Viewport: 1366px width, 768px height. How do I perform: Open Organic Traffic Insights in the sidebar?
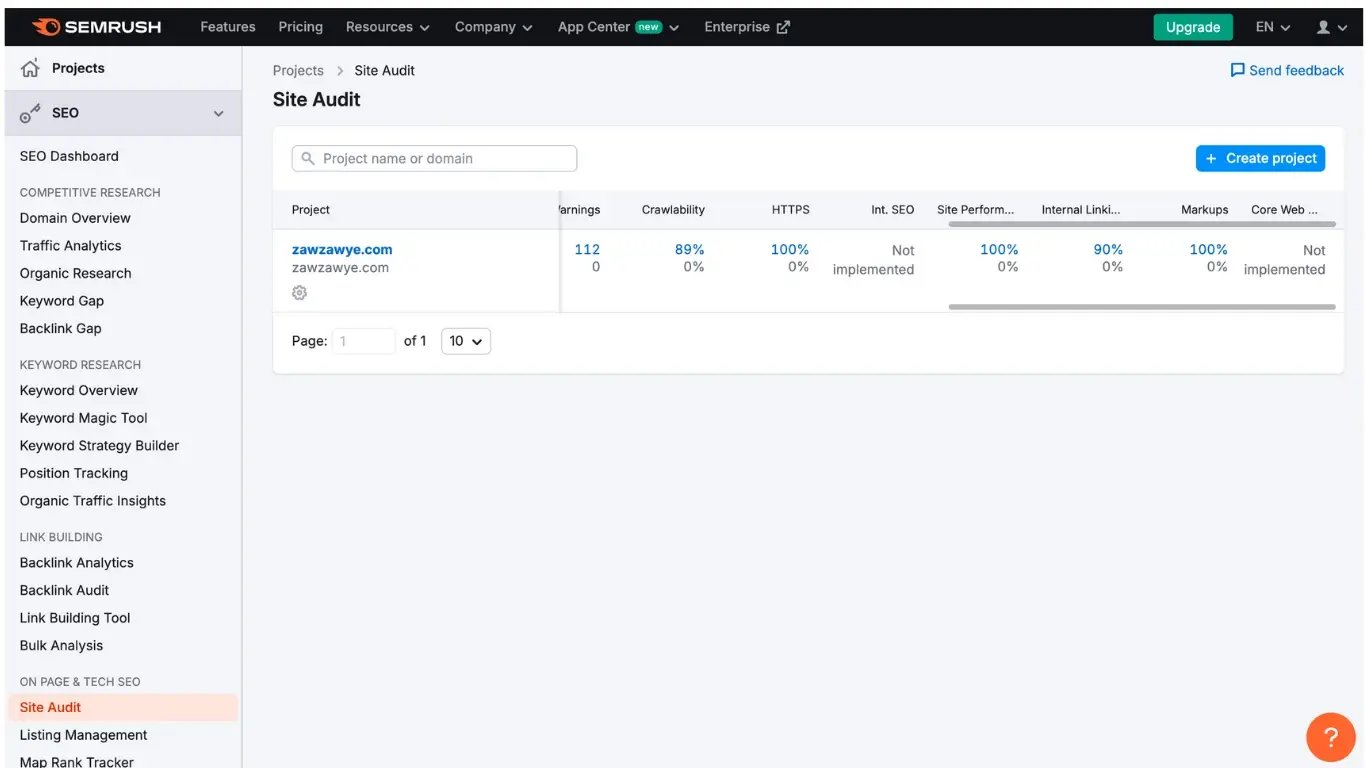coord(93,501)
